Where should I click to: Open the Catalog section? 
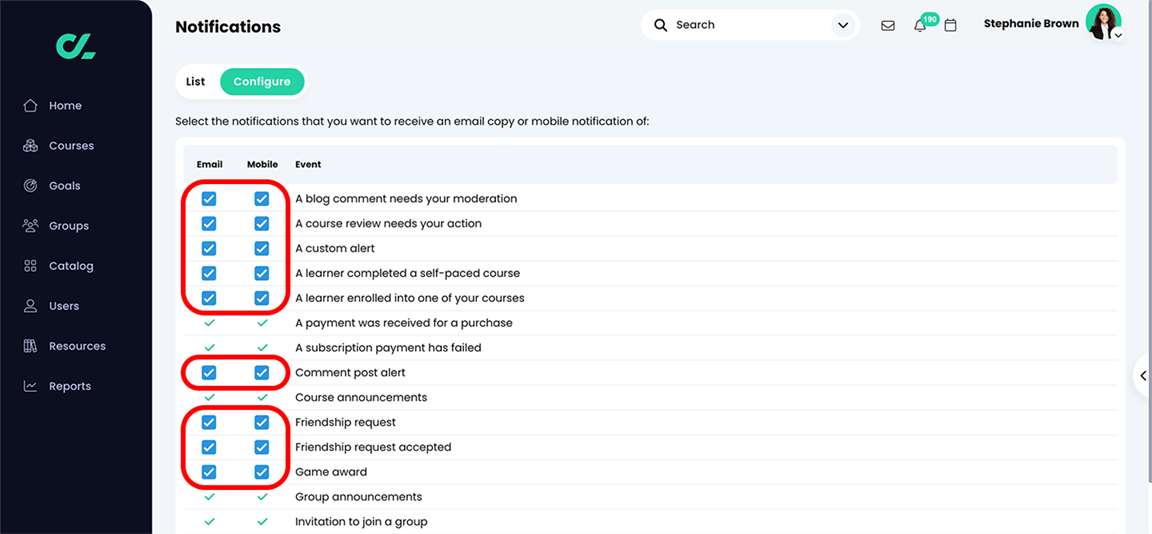(x=70, y=266)
